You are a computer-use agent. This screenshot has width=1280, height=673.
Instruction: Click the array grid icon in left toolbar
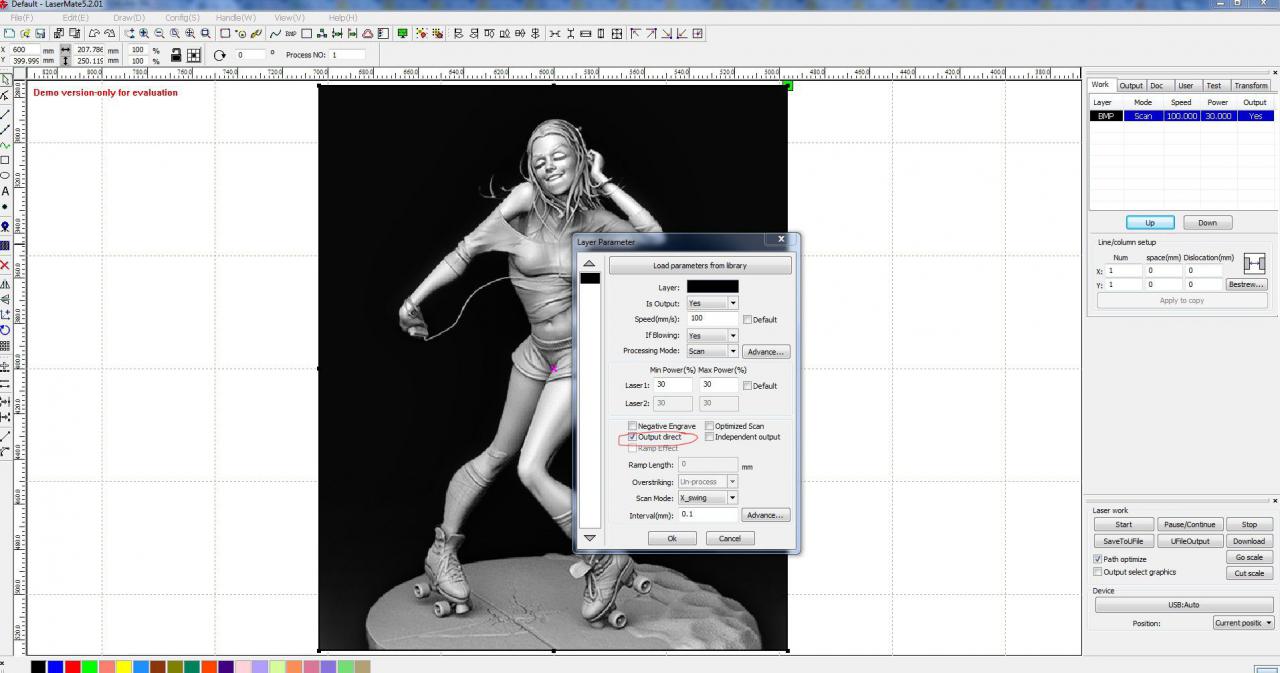5,346
